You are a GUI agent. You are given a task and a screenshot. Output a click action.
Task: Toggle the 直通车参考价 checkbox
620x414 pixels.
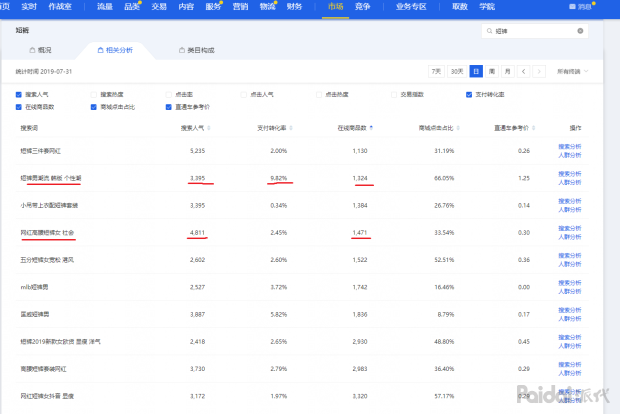coord(169,106)
